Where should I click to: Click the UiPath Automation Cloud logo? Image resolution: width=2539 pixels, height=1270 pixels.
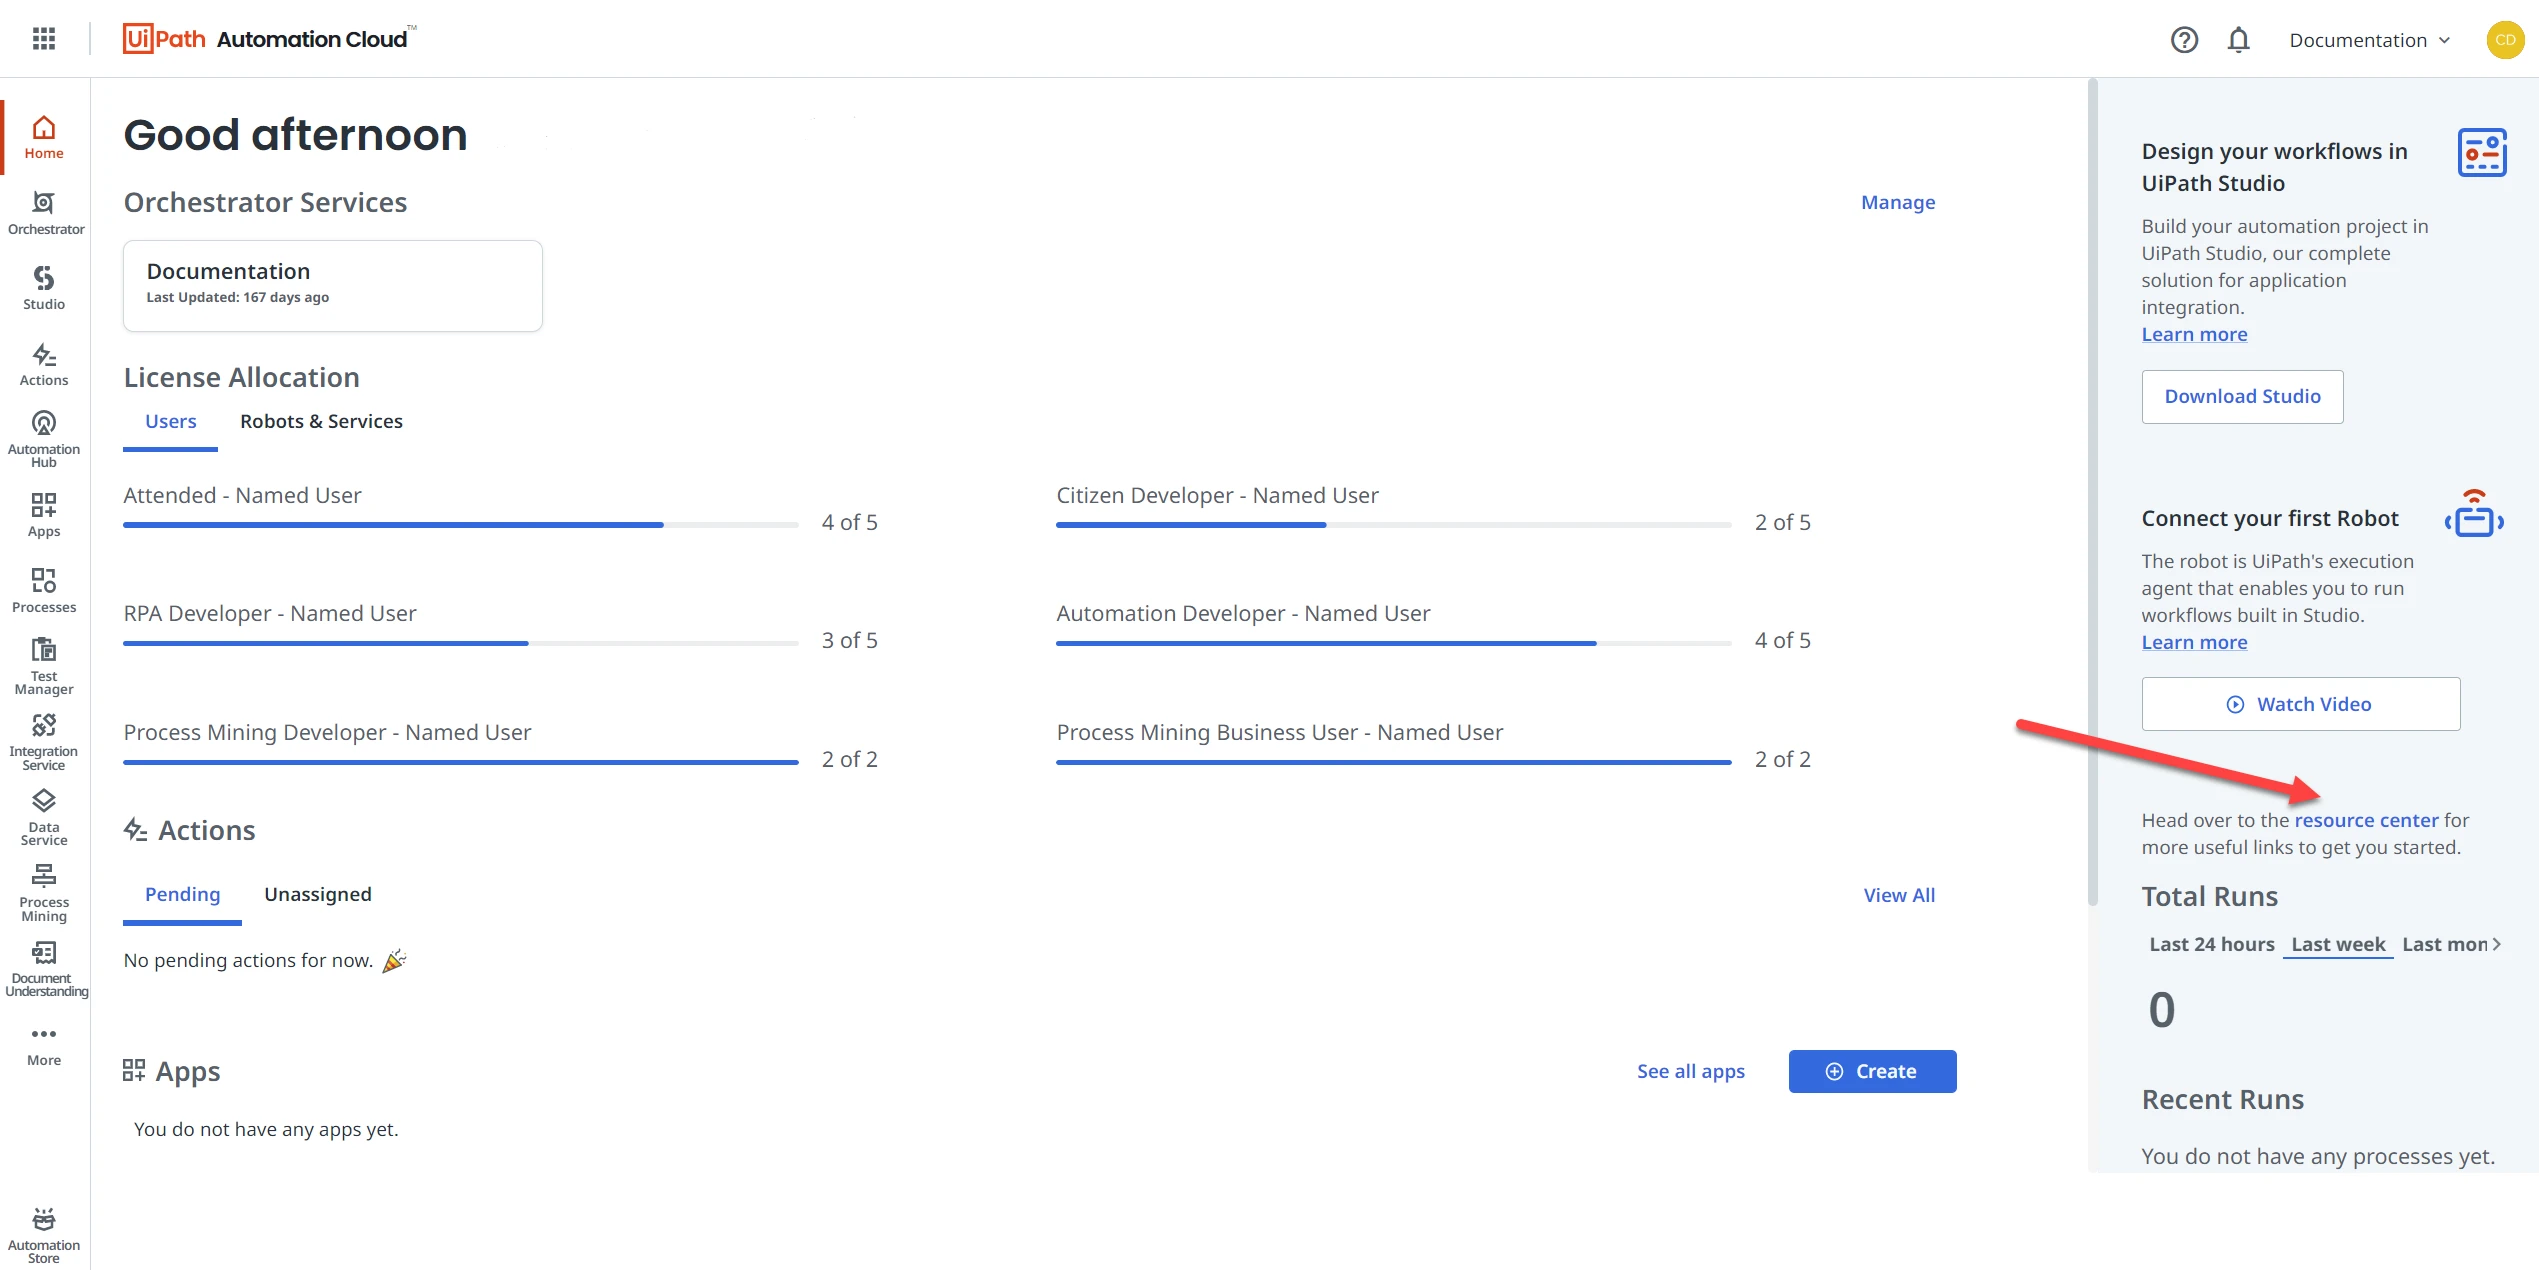click(x=269, y=39)
